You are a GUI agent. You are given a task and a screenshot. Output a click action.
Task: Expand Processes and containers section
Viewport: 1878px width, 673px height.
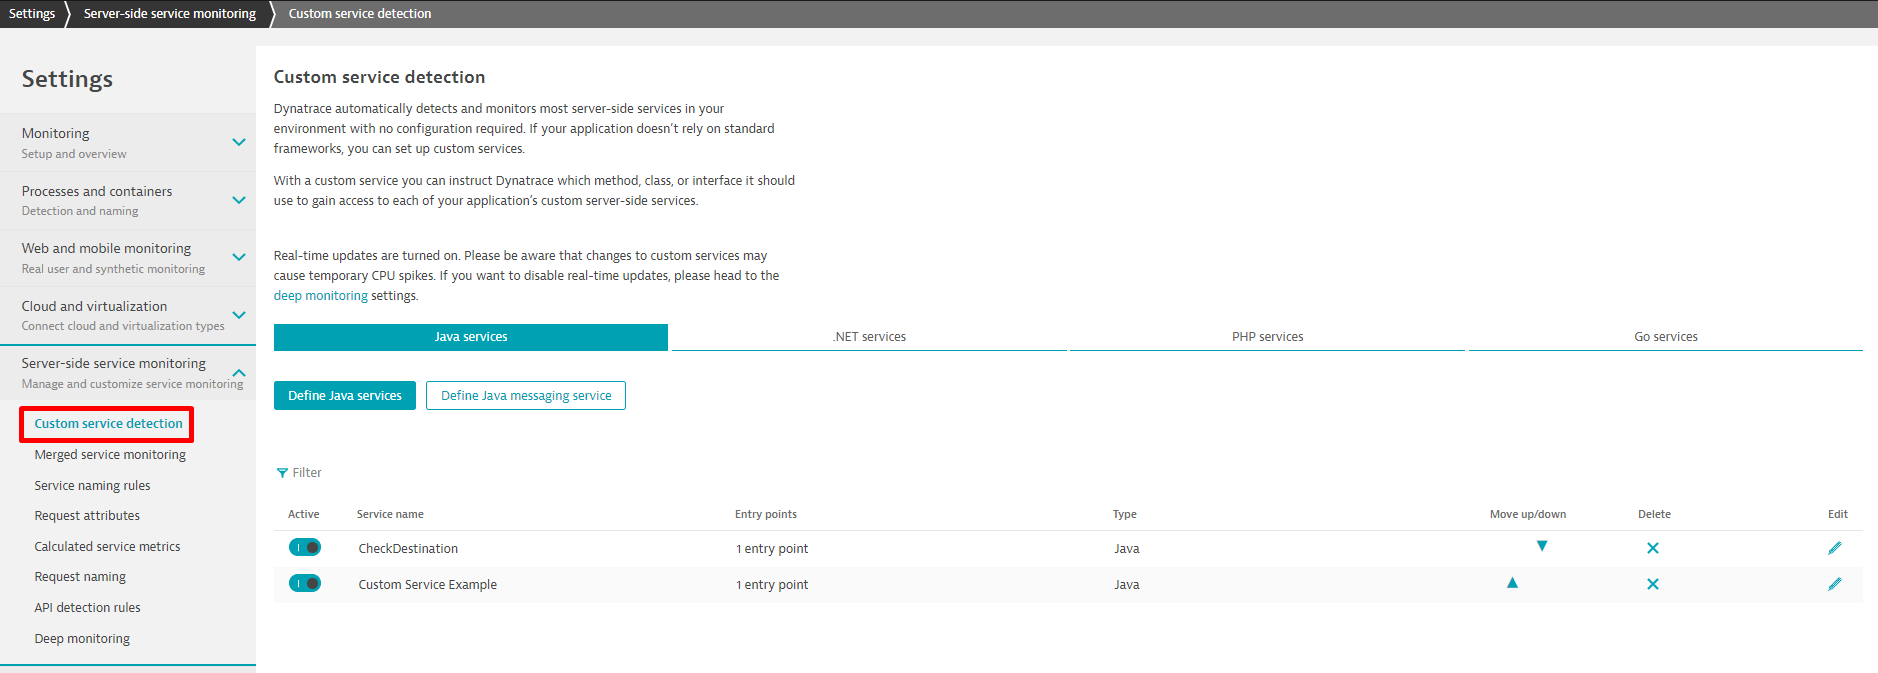point(238,200)
